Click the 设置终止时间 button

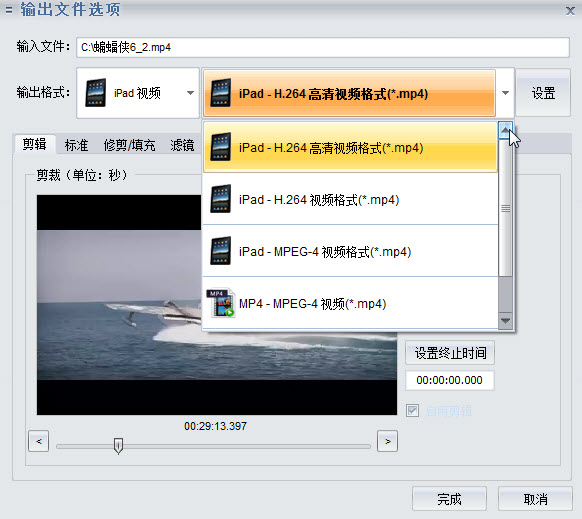point(450,353)
